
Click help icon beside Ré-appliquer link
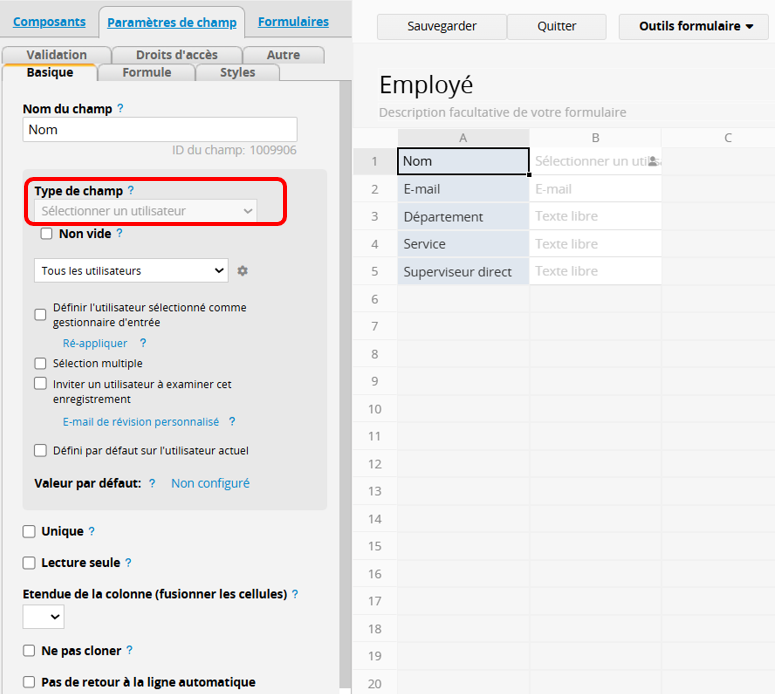pyautogui.click(x=143, y=343)
